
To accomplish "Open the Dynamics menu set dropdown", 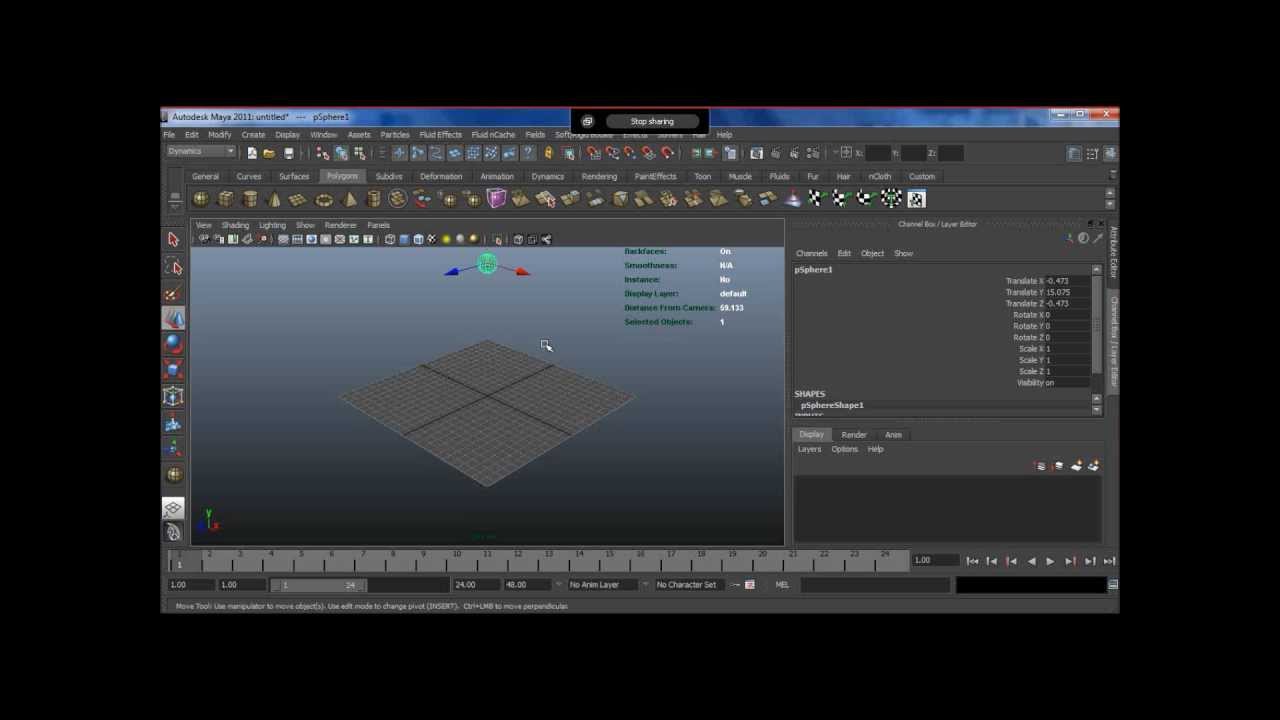I will 201,152.
